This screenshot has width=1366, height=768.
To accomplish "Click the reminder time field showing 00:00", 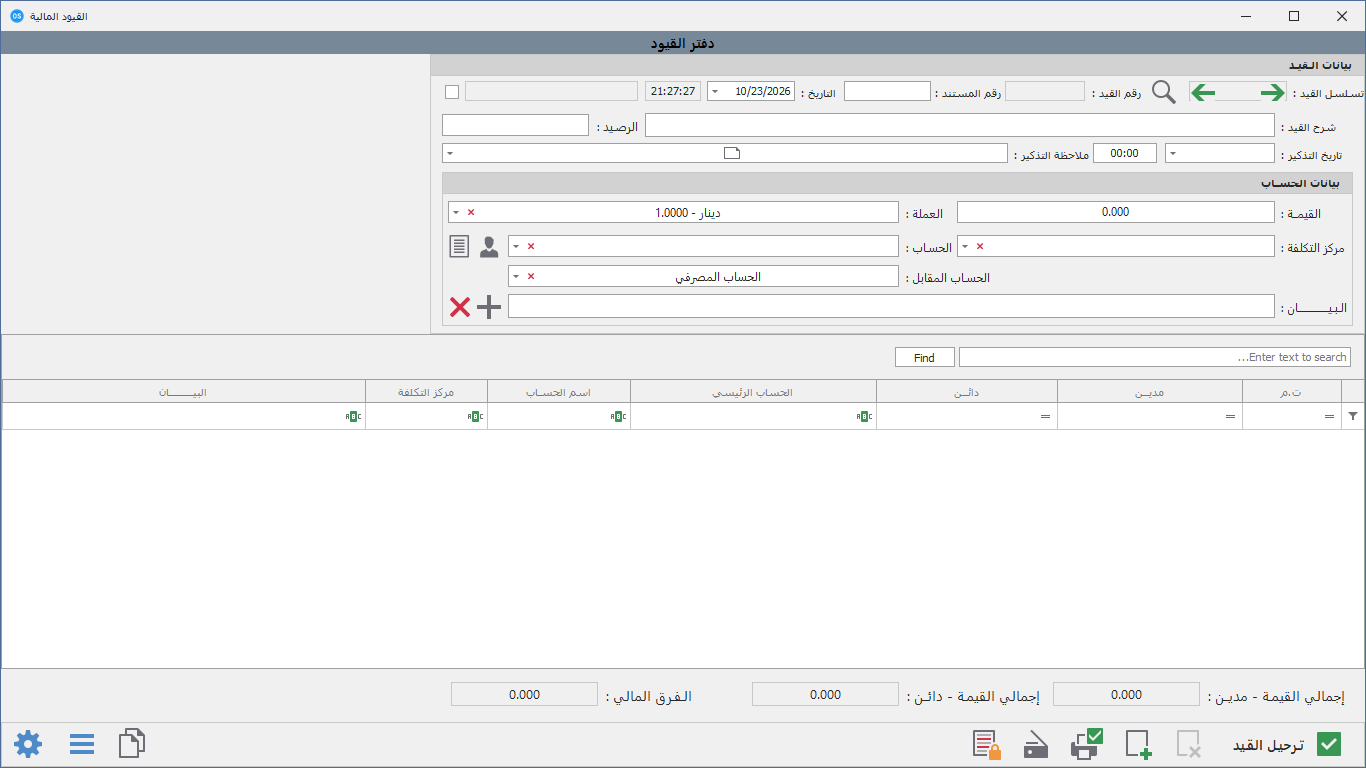I will 1125,154.
